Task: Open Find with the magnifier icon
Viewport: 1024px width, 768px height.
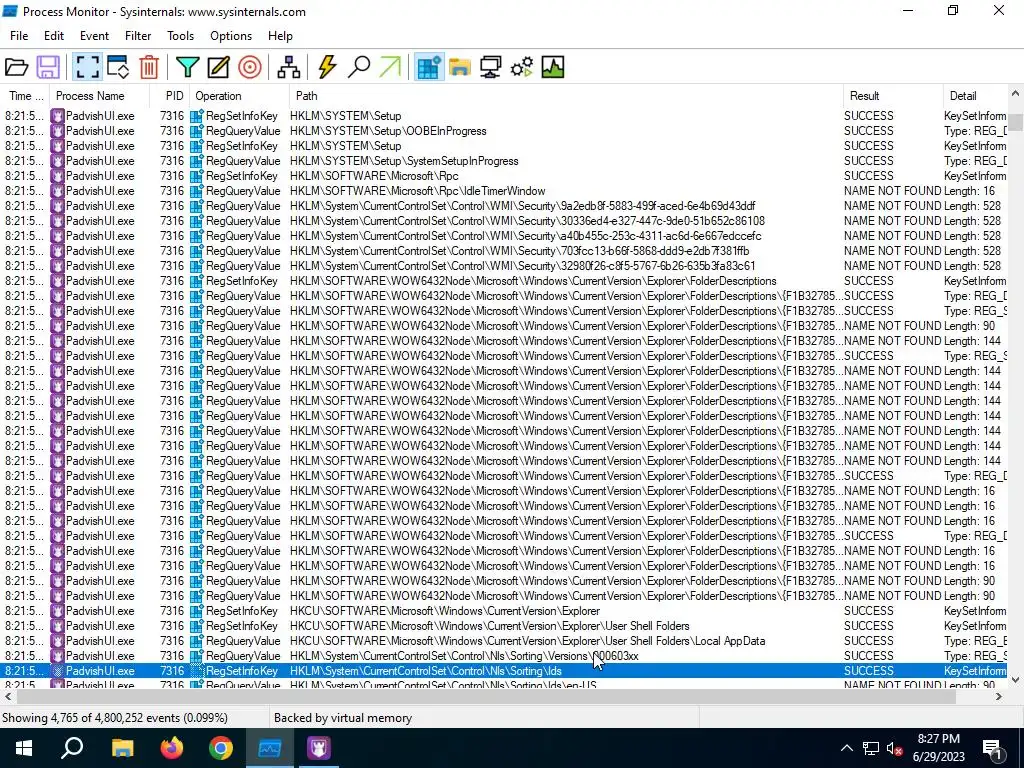Action: point(359,67)
